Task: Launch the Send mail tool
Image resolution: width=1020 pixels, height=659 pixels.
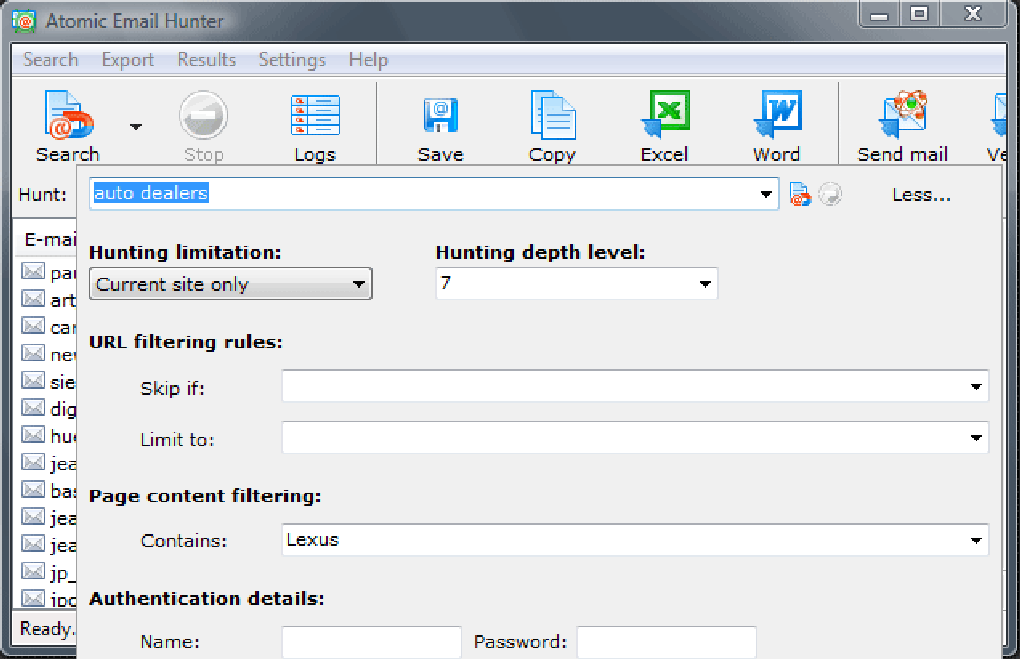Action: click(x=902, y=126)
